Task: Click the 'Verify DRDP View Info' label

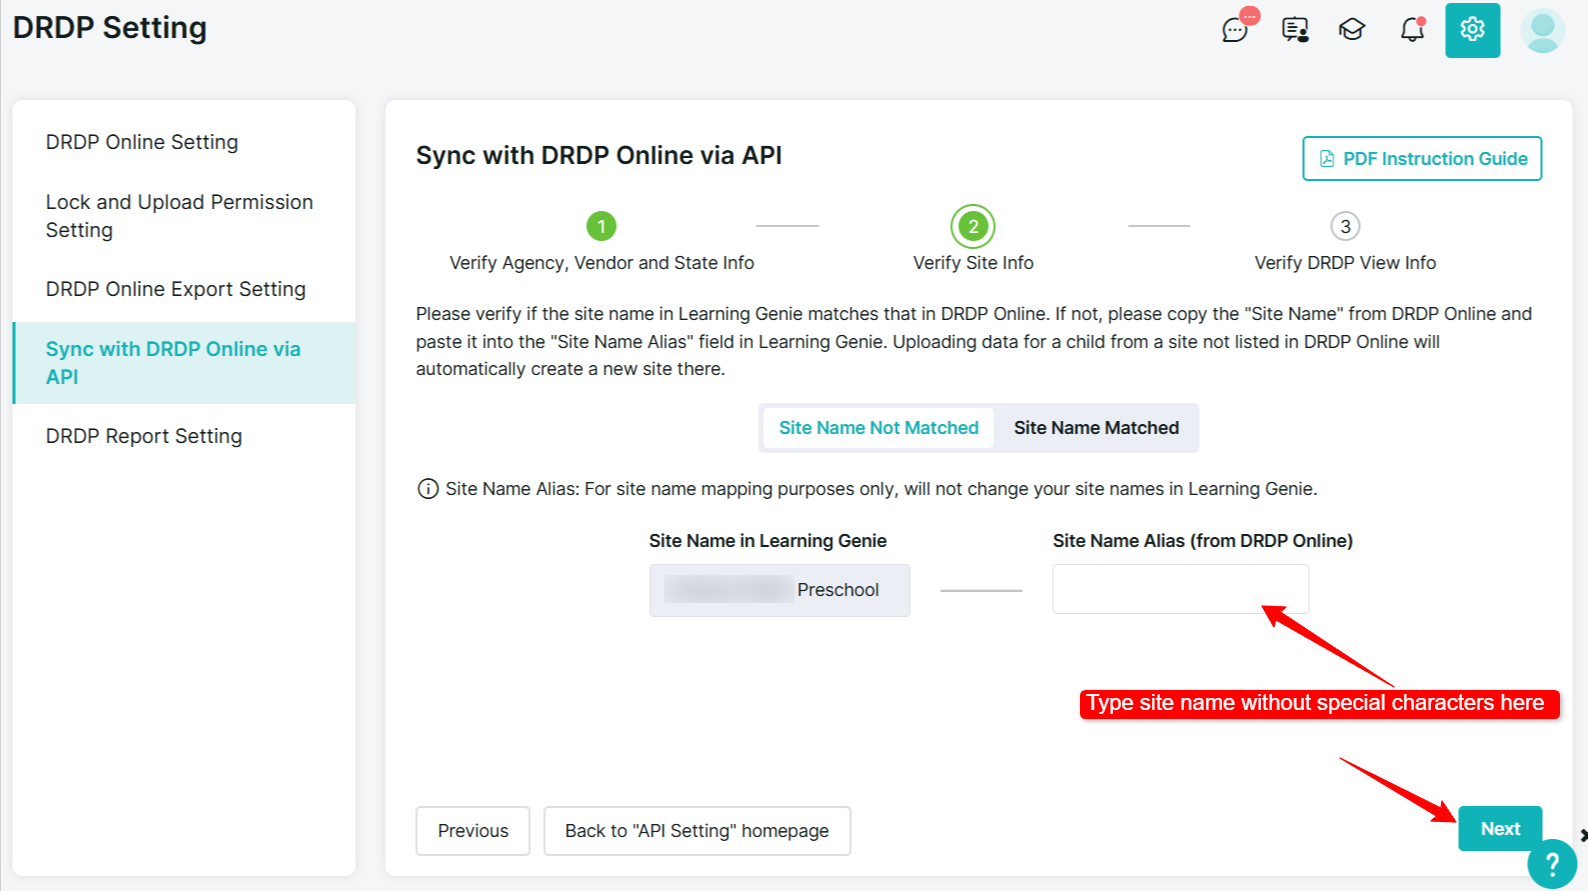Action: click(x=1345, y=263)
